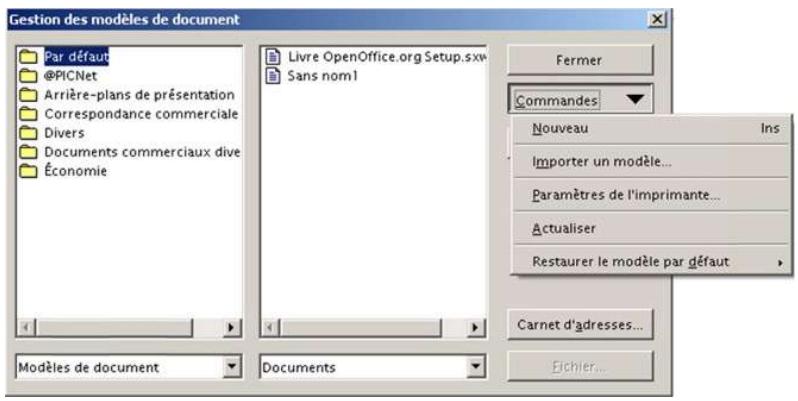This screenshot has height=401, width=798.
Task: Choose Actualiser from the menu
Action: 651,228
